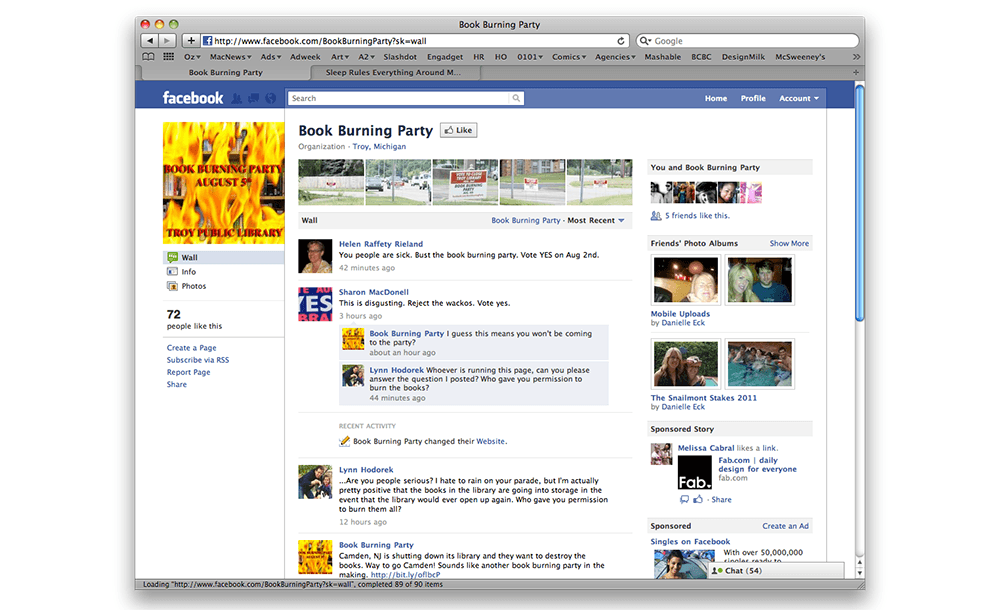This screenshot has width=1000, height=610.
Task: Click the Google magnifier icon in the browser search field
Action: coord(645,41)
